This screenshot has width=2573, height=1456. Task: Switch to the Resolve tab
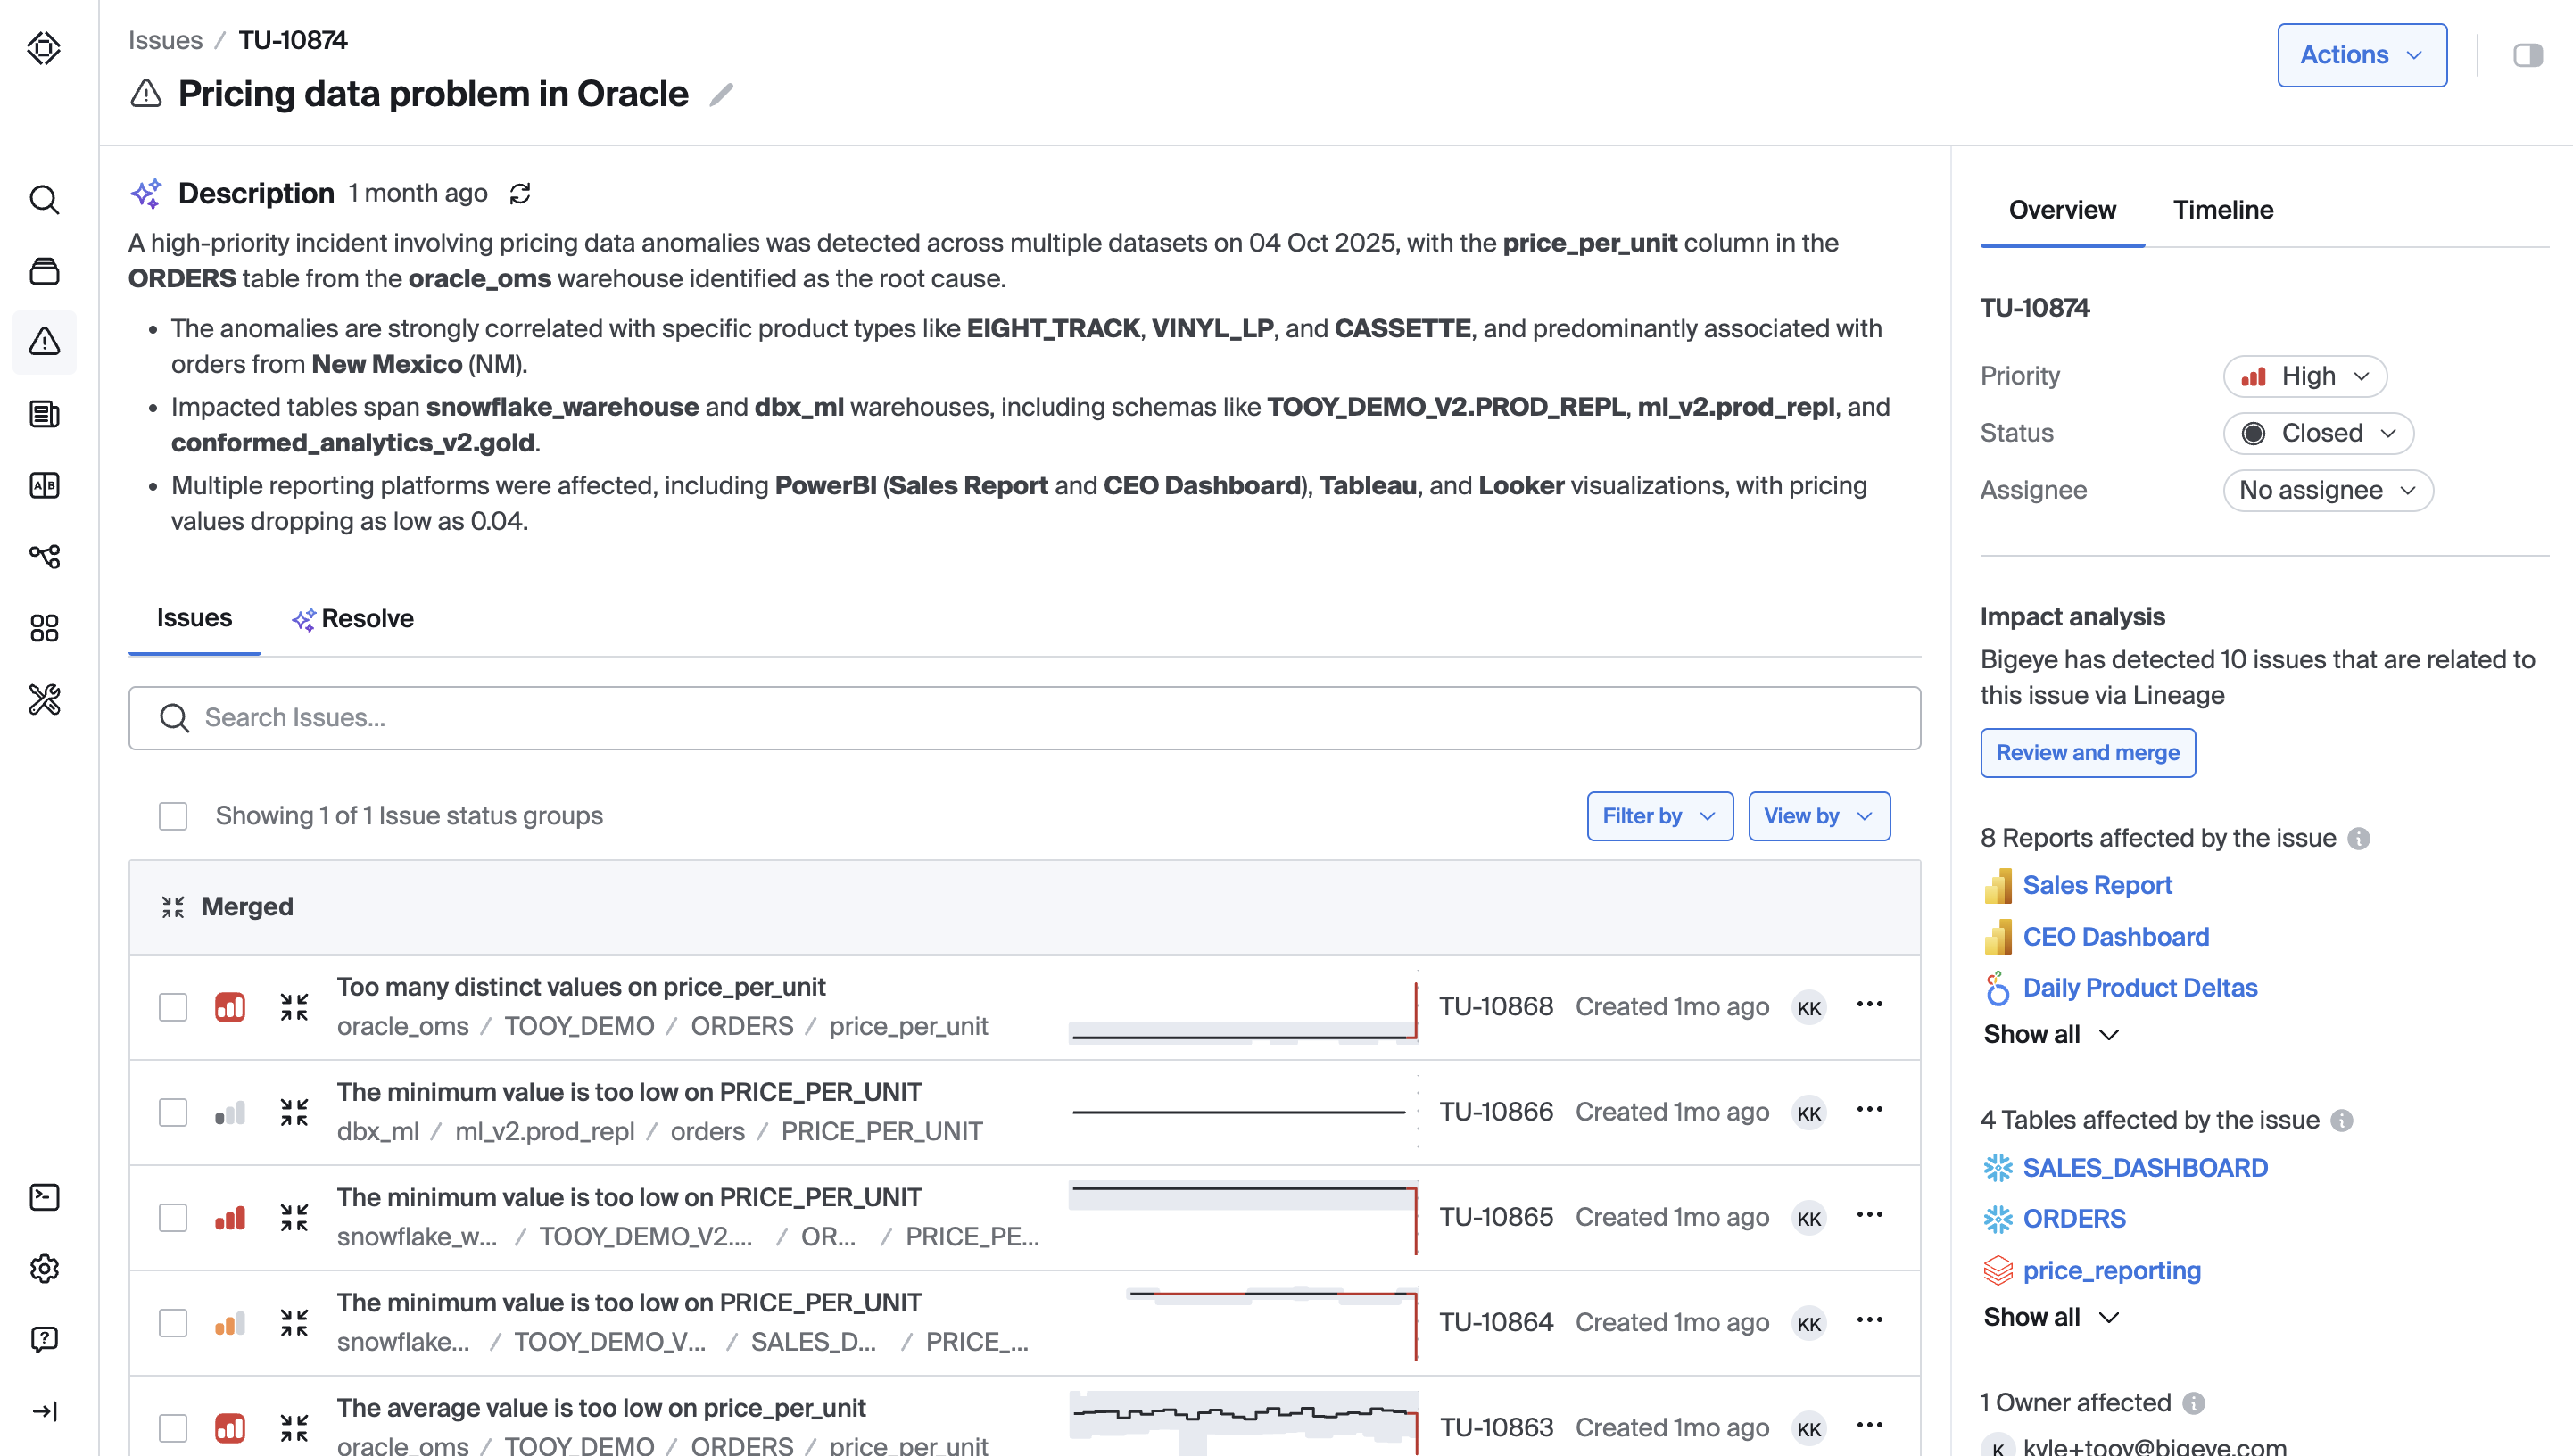pos(353,618)
